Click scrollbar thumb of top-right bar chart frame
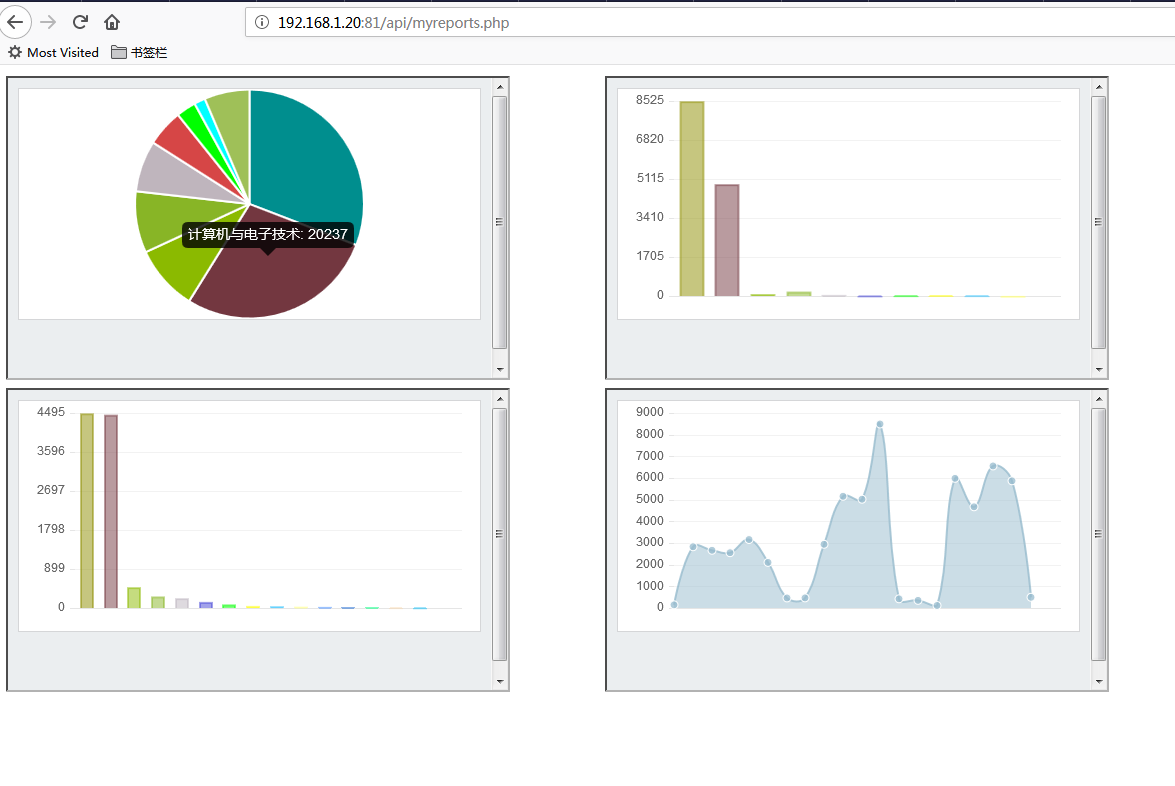The width and height of the screenshot is (1175, 786). [1098, 222]
